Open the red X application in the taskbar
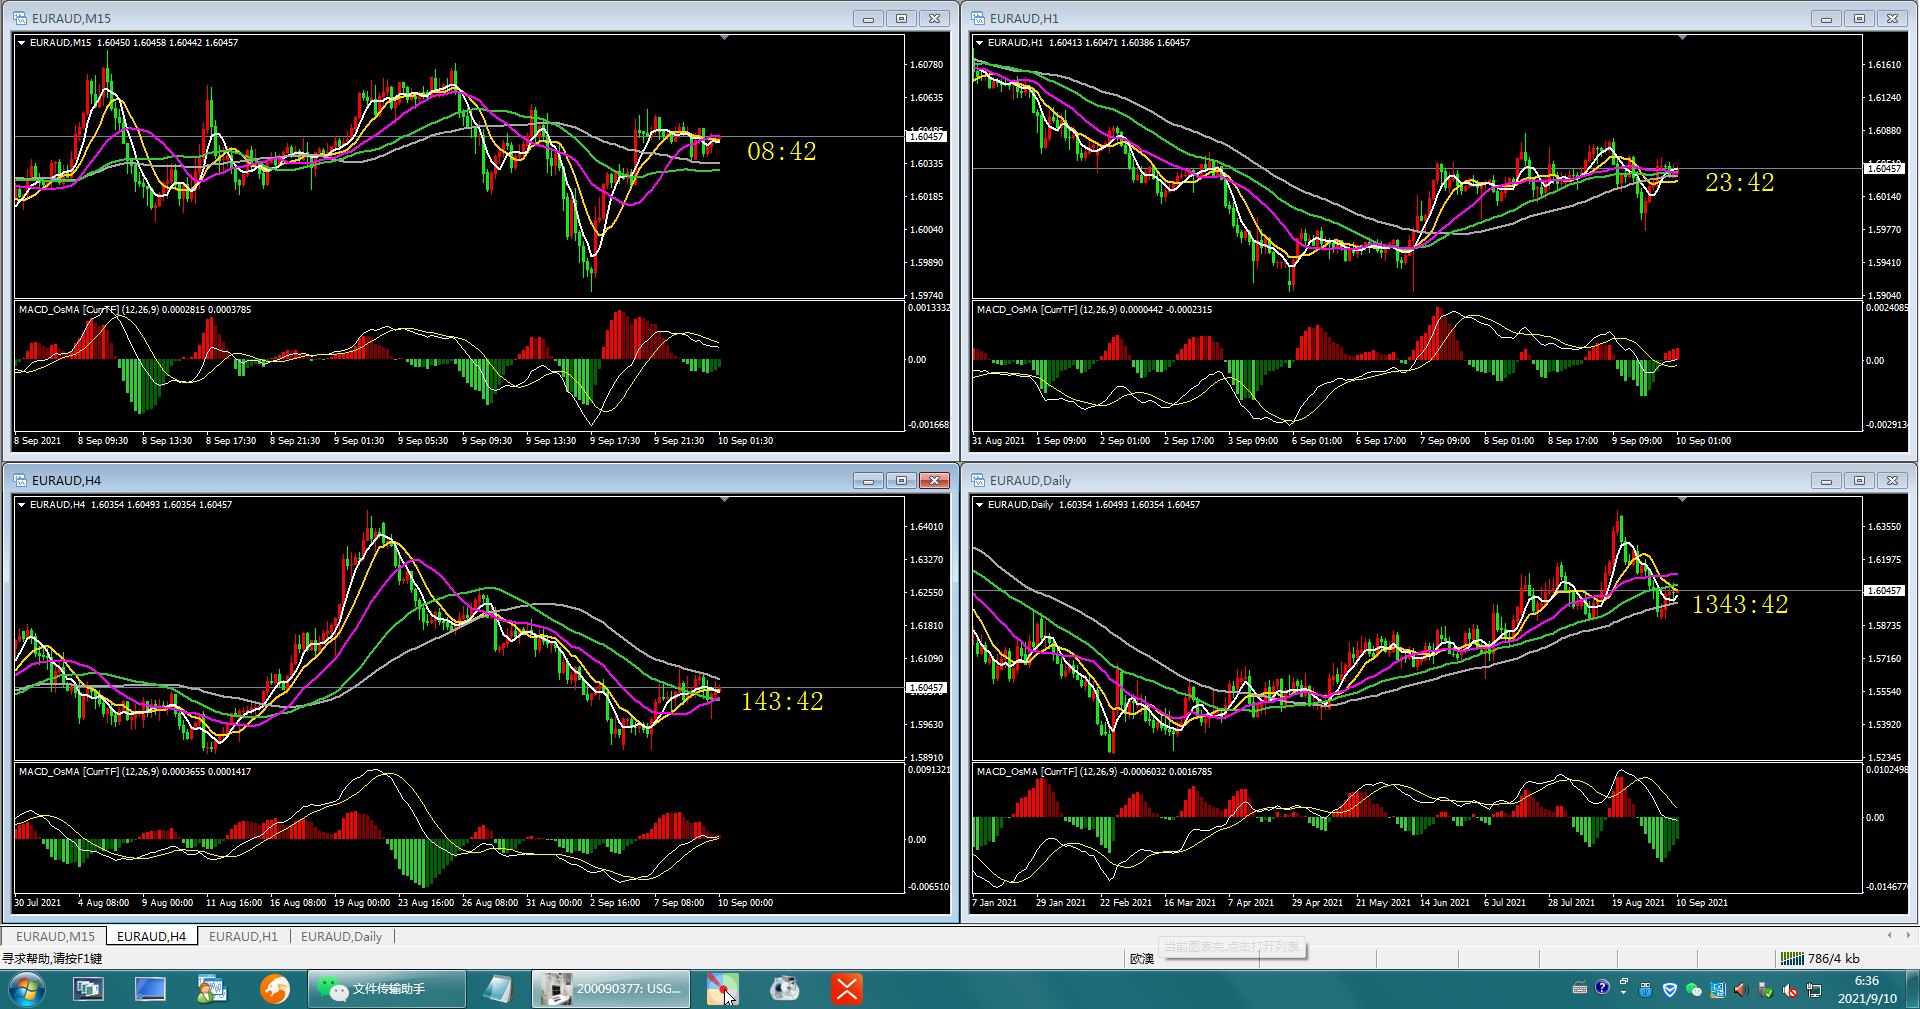The width and height of the screenshot is (1920, 1009). point(846,990)
